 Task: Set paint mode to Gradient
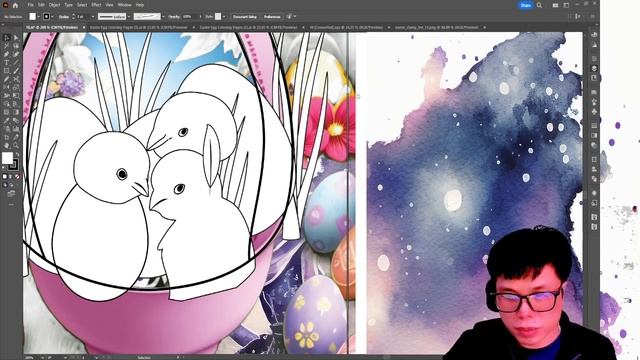[x=11, y=177]
